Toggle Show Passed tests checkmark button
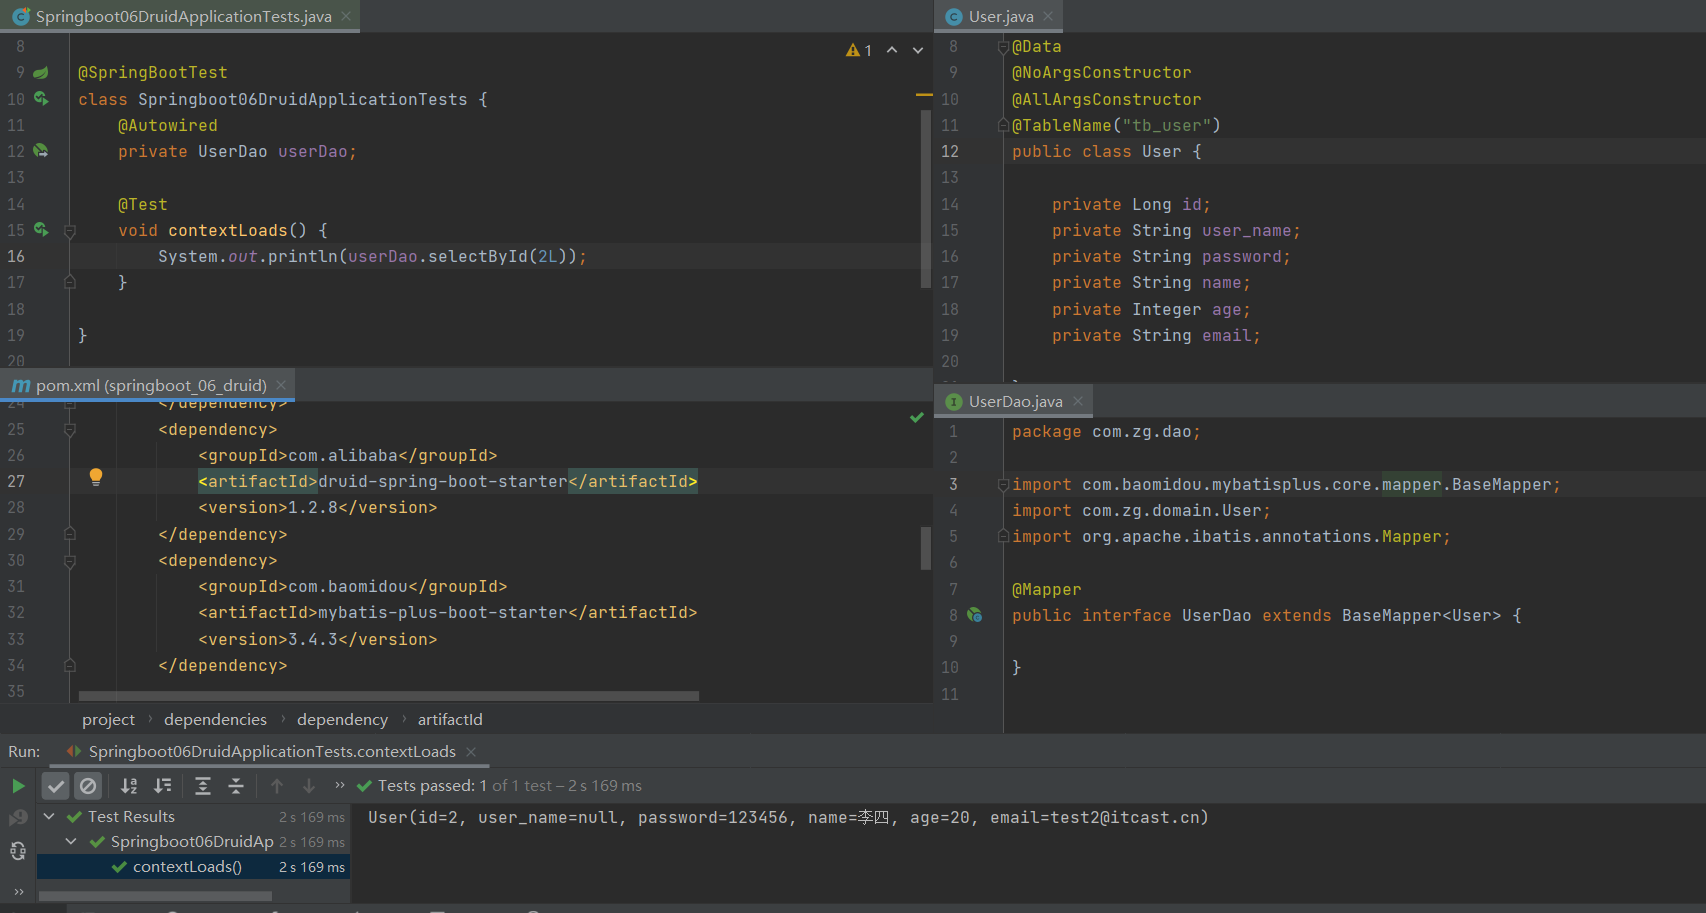This screenshot has width=1706, height=913. (56, 786)
